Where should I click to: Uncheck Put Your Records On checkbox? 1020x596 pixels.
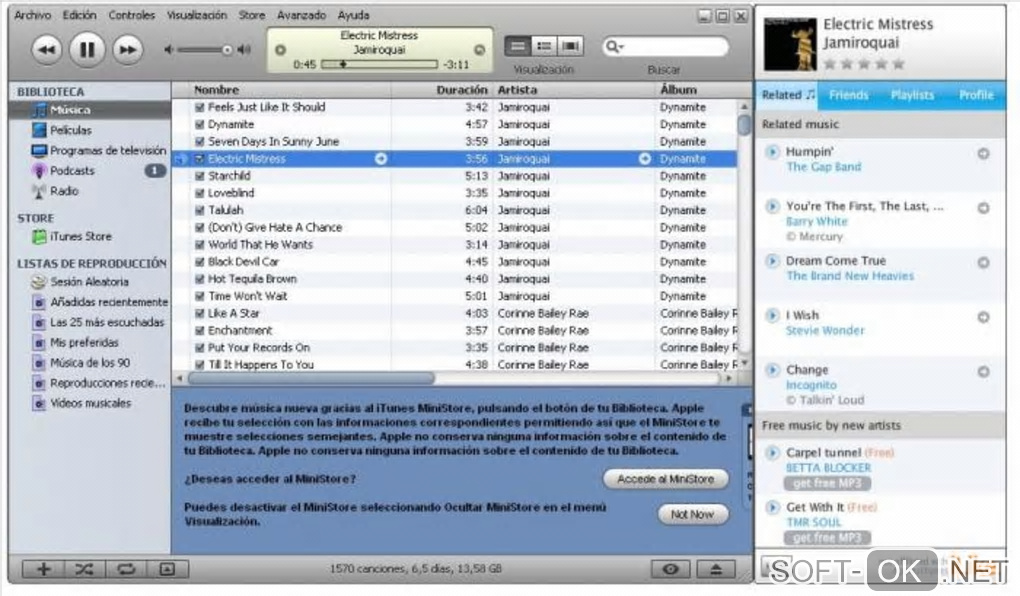(x=200, y=347)
